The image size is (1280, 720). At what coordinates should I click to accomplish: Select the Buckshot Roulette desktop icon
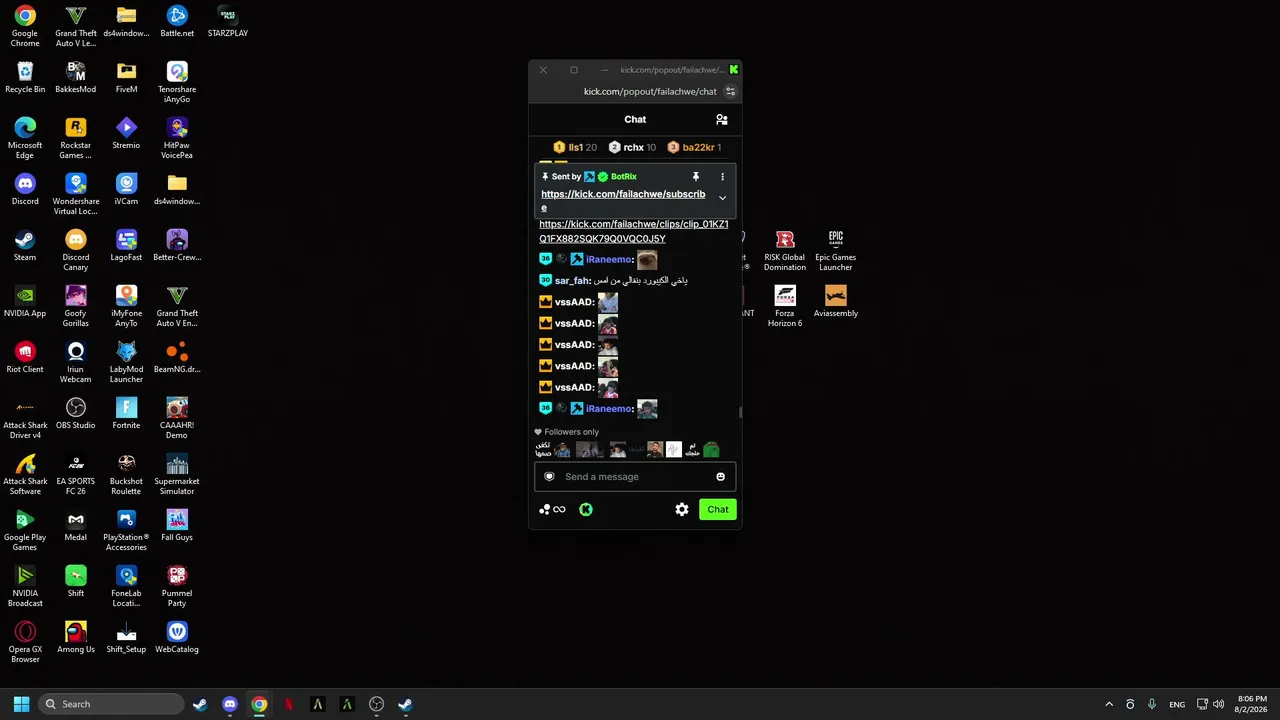(x=126, y=475)
